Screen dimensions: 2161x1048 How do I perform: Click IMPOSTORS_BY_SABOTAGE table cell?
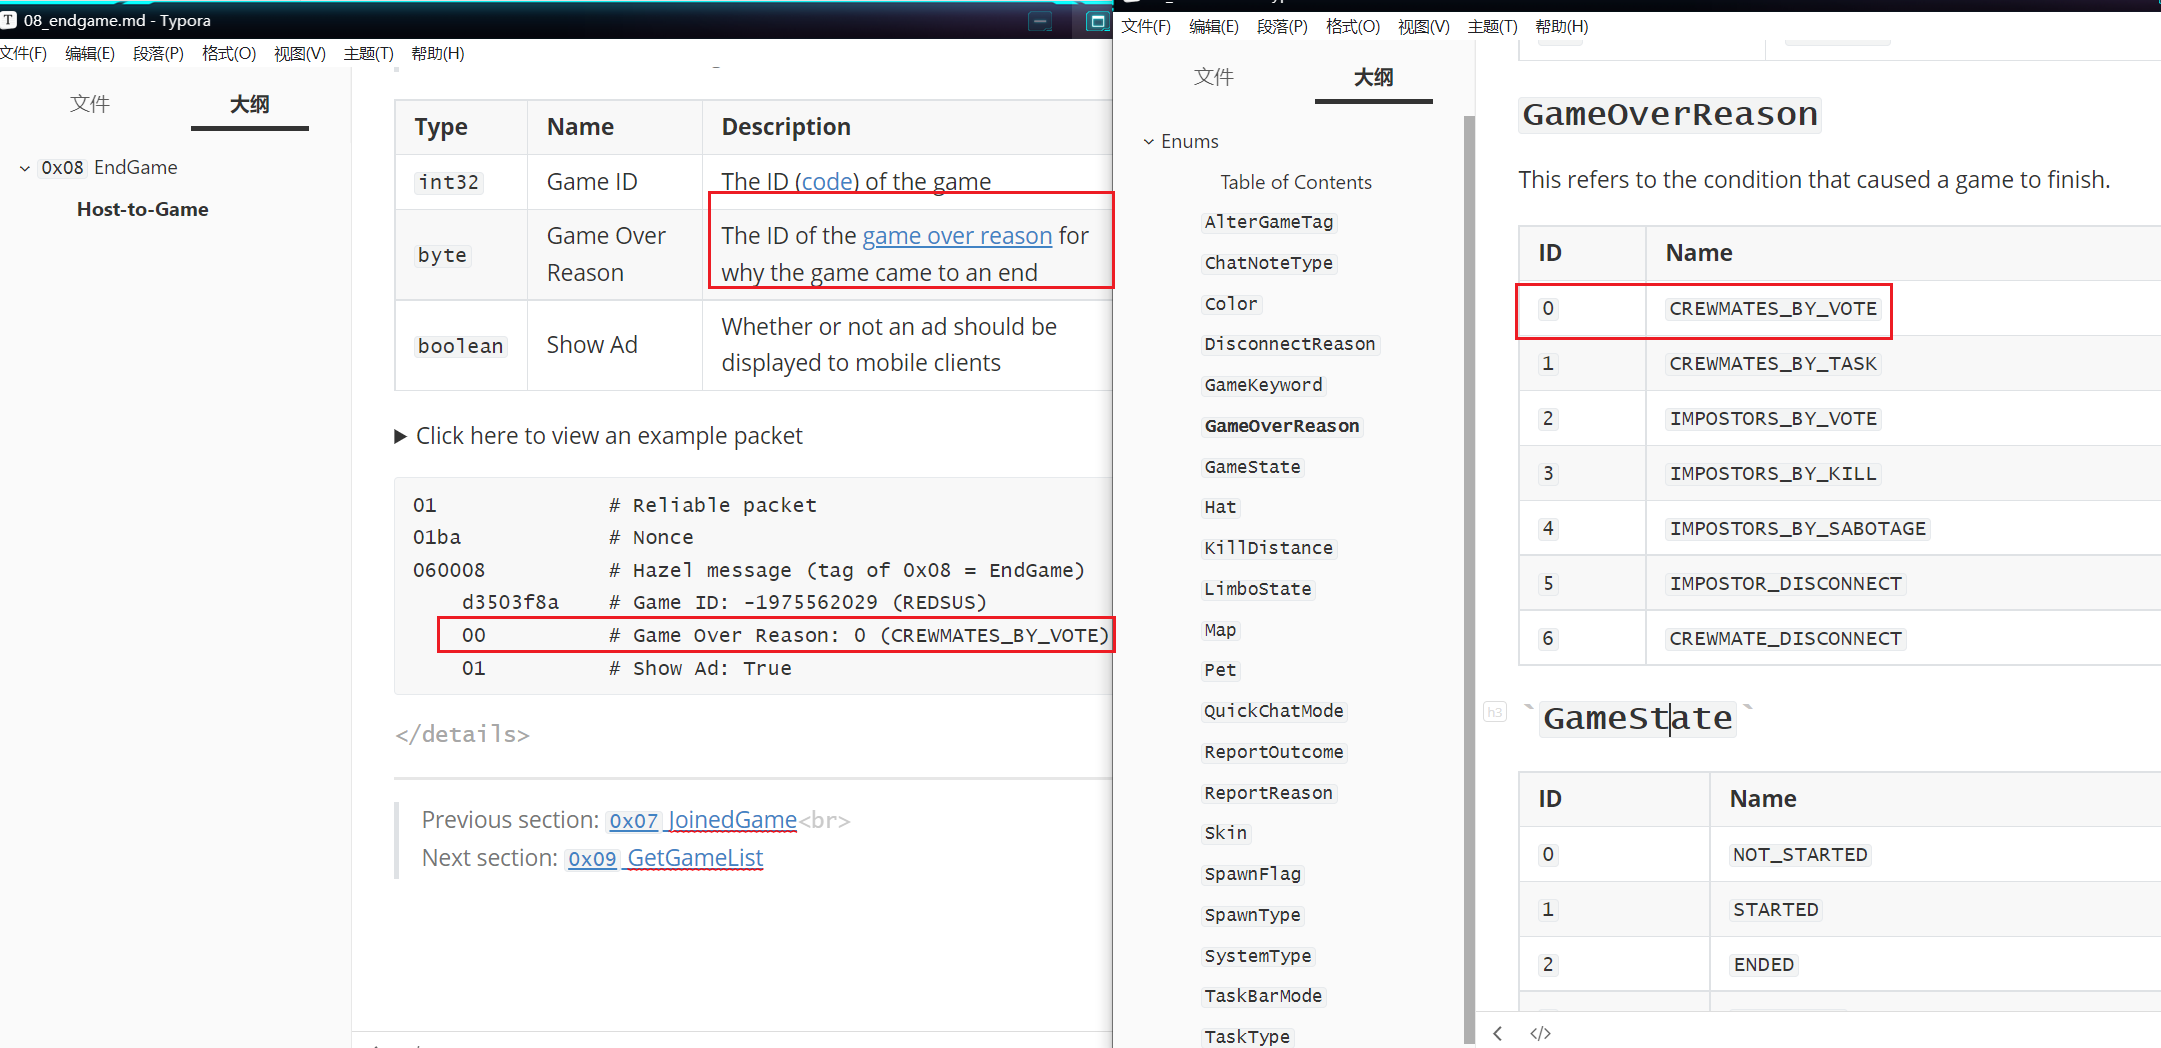click(1797, 529)
